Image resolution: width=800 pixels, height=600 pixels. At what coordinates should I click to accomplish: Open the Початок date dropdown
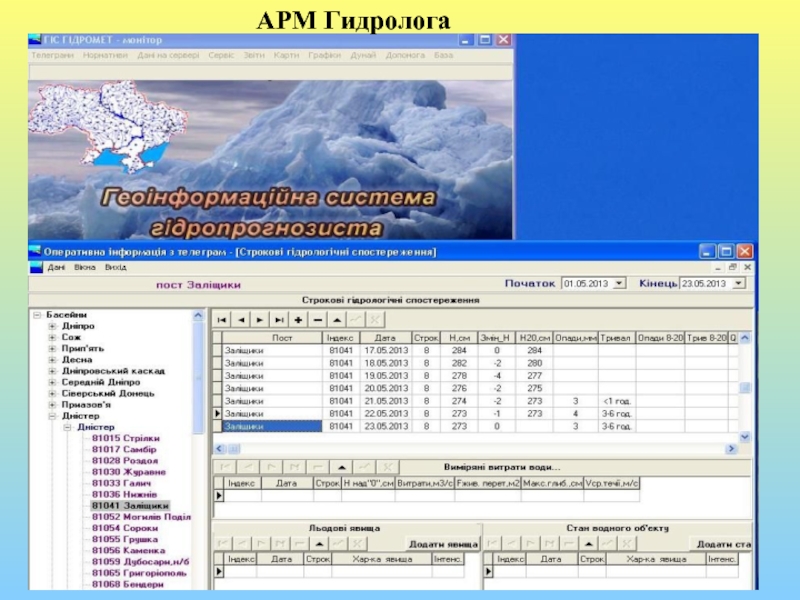[619, 284]
